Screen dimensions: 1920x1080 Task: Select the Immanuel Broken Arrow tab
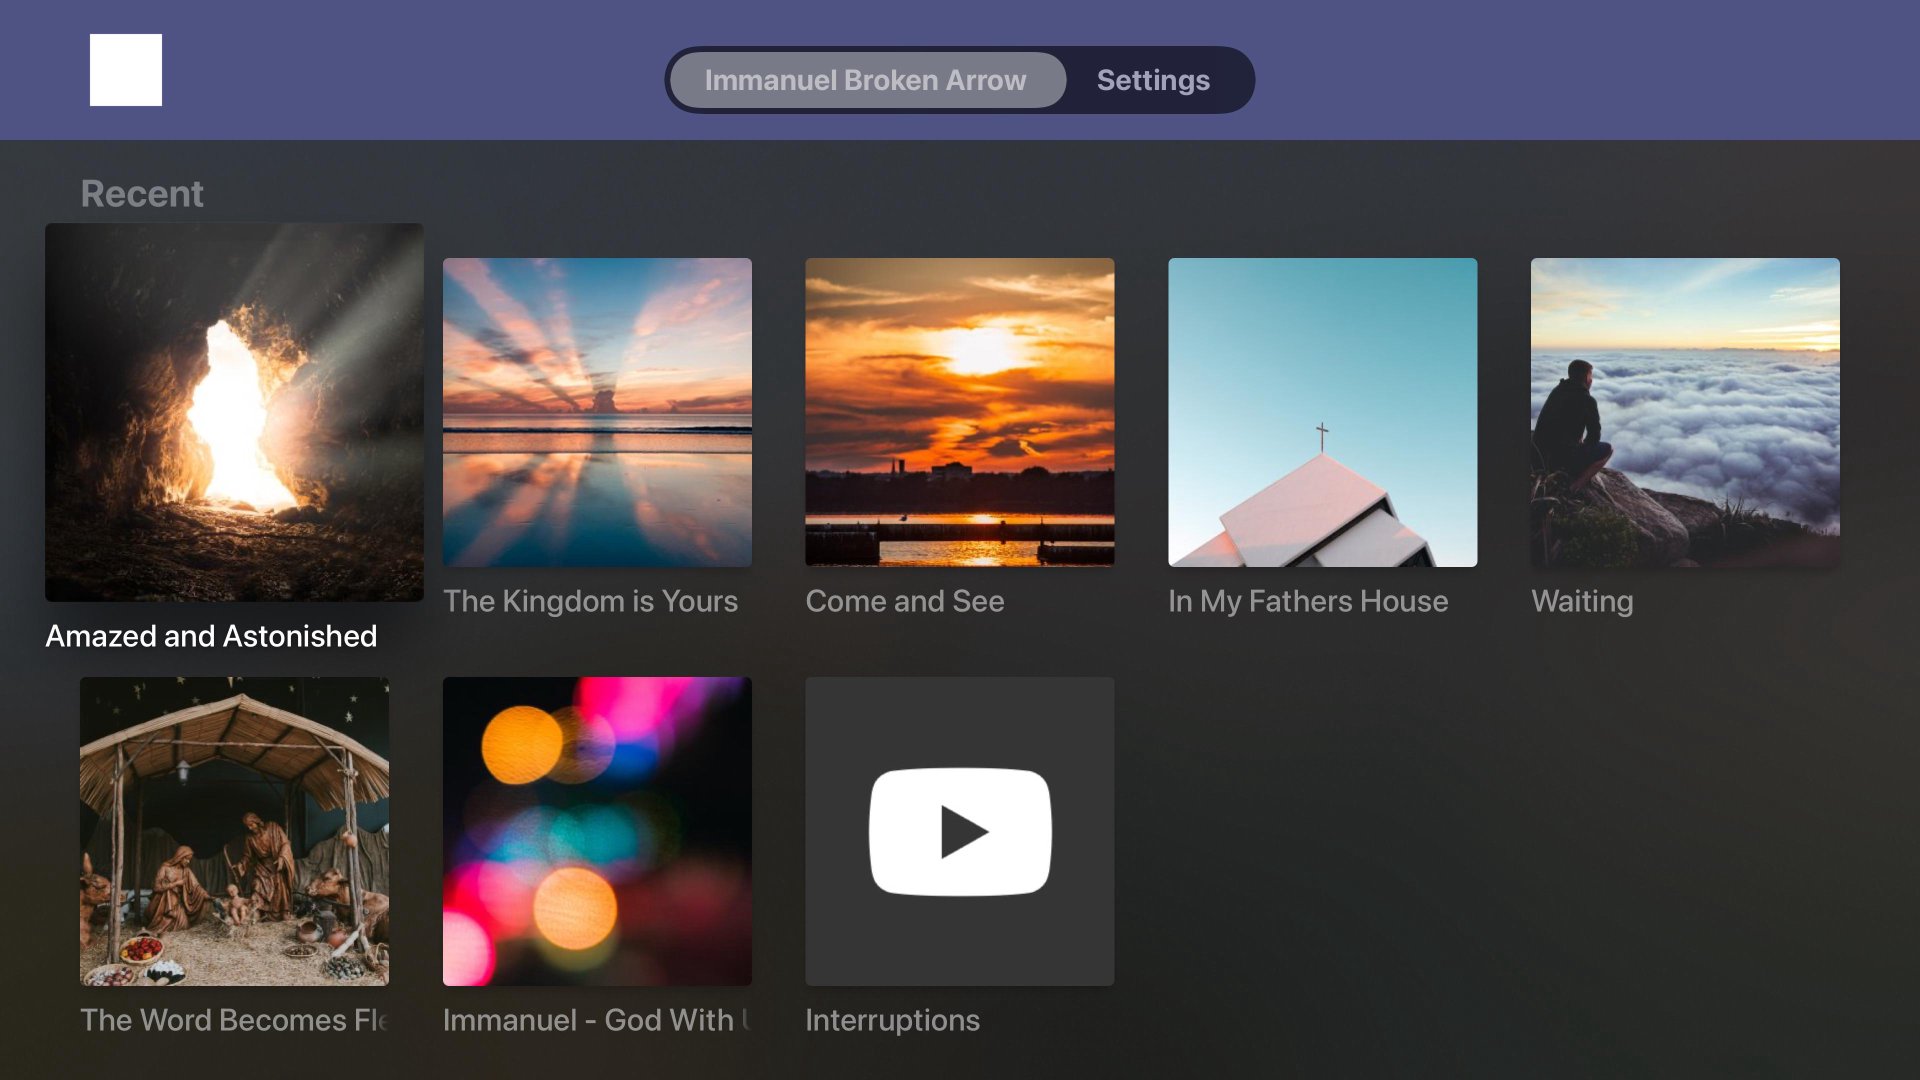(866, 80)
